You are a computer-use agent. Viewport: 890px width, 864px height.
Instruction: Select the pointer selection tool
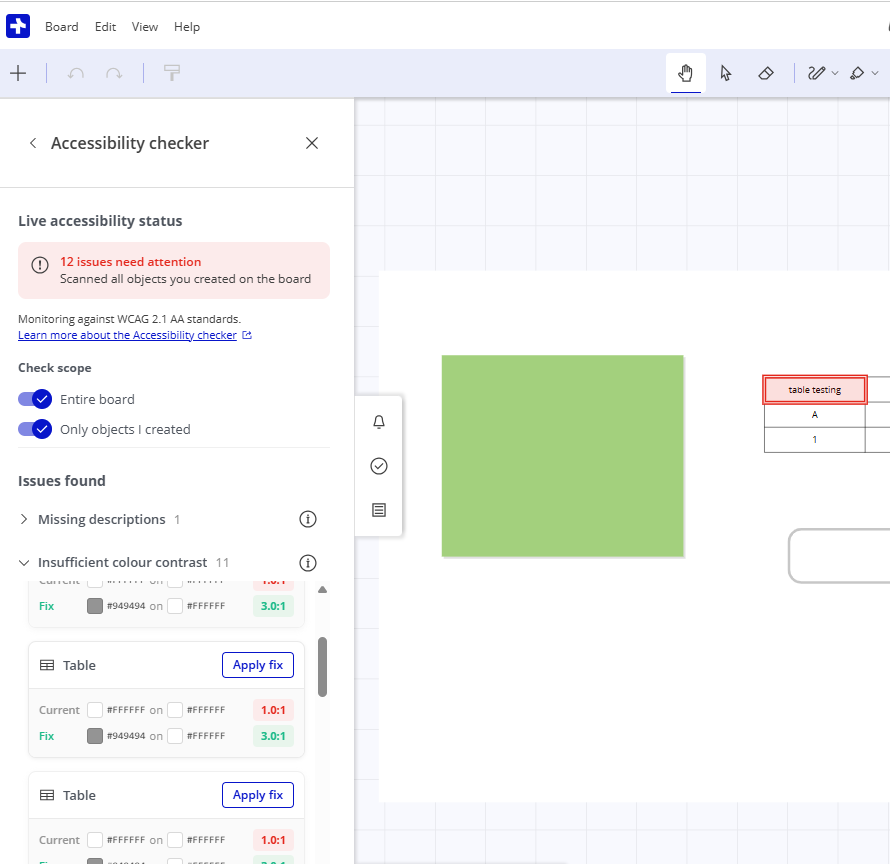point(725,73)
